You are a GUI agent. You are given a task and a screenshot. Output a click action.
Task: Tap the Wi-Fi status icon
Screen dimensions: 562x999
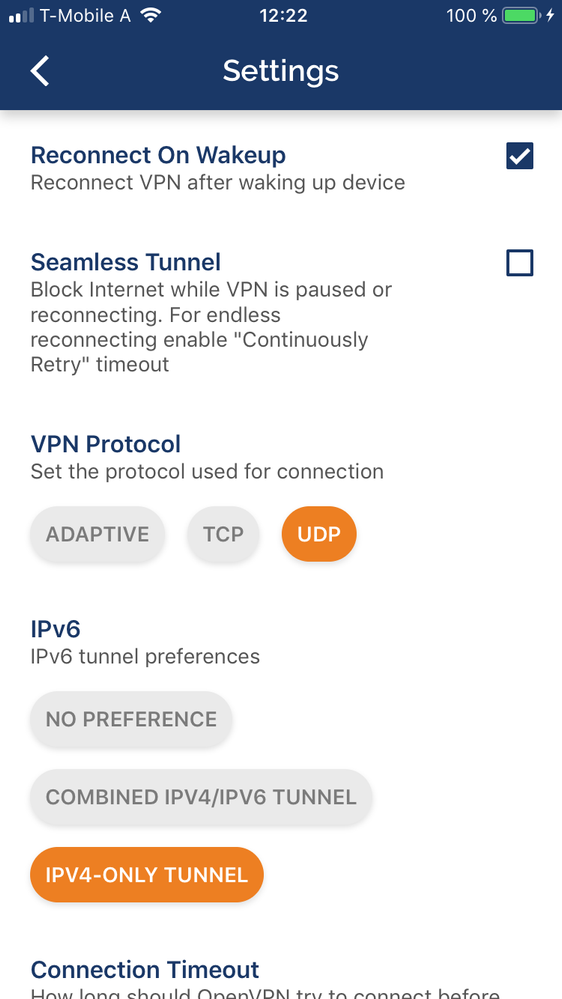coord(151,15)
